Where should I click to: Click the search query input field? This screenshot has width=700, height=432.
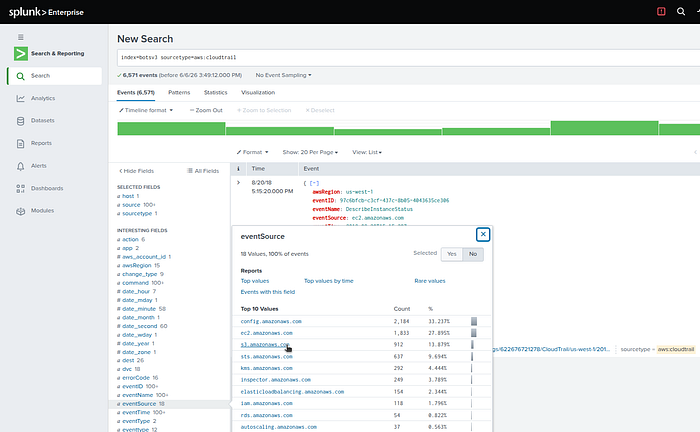[408, 58]
